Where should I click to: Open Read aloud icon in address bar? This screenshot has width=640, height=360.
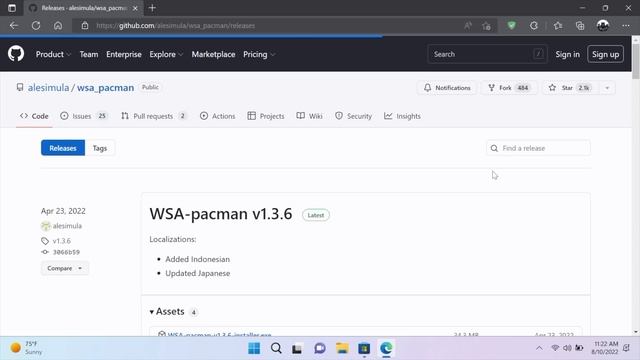tap(468, 26)
